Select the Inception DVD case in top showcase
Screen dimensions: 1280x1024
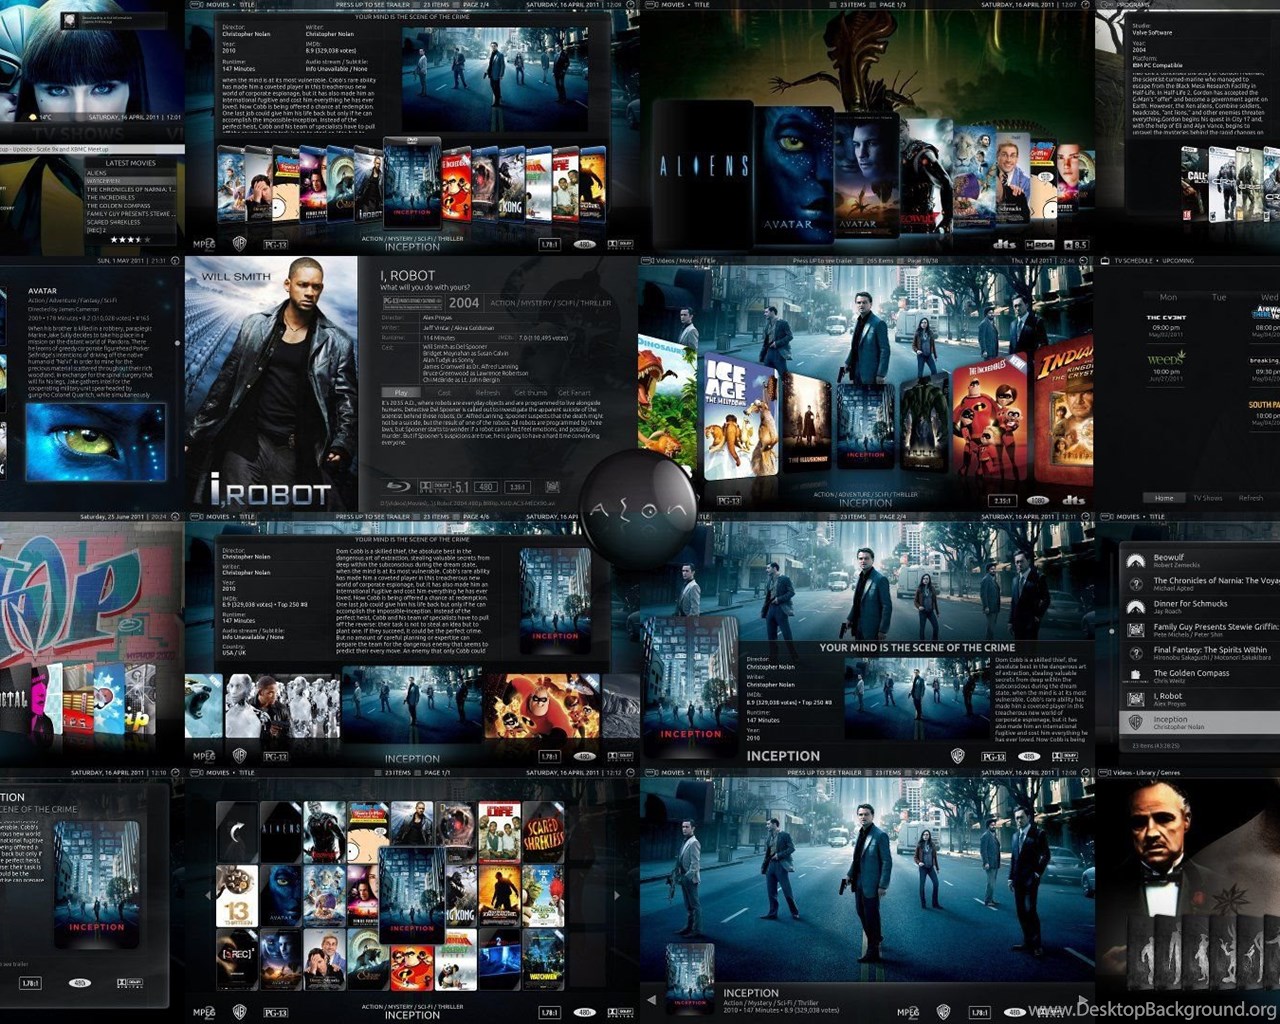(x=411, y=182)
